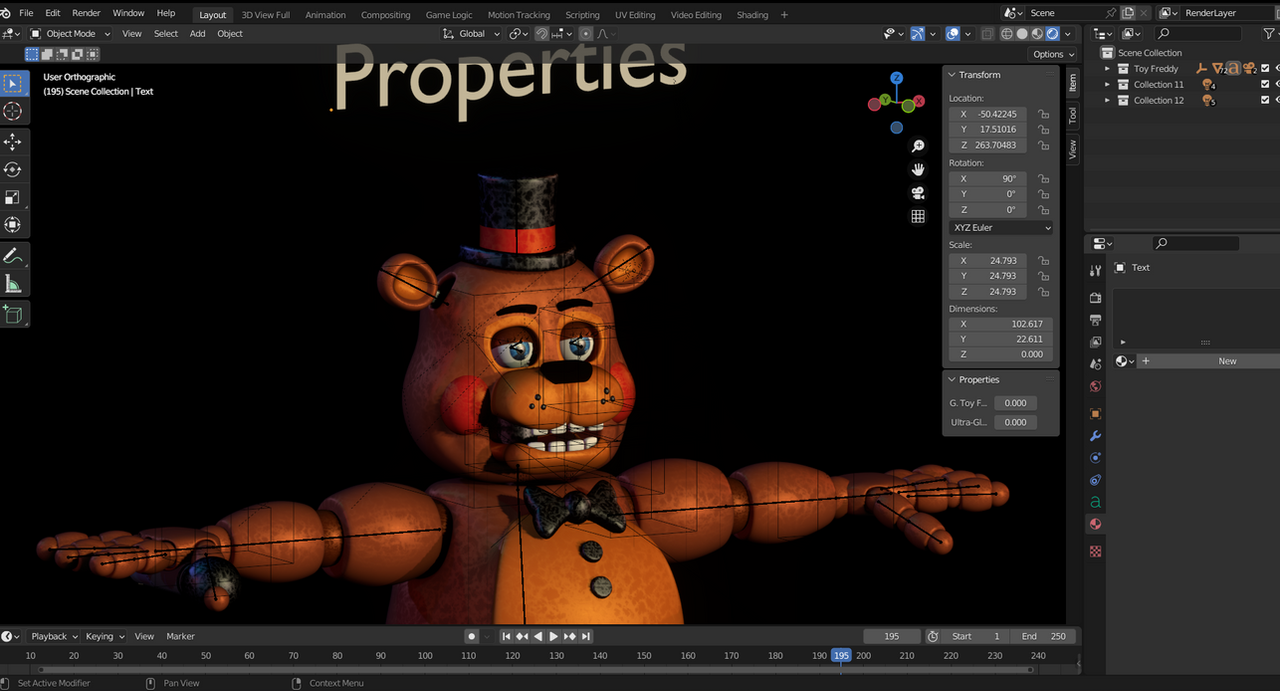1280x691 pixels.
Task: Select the Add Cube tool
Action: 14,315
